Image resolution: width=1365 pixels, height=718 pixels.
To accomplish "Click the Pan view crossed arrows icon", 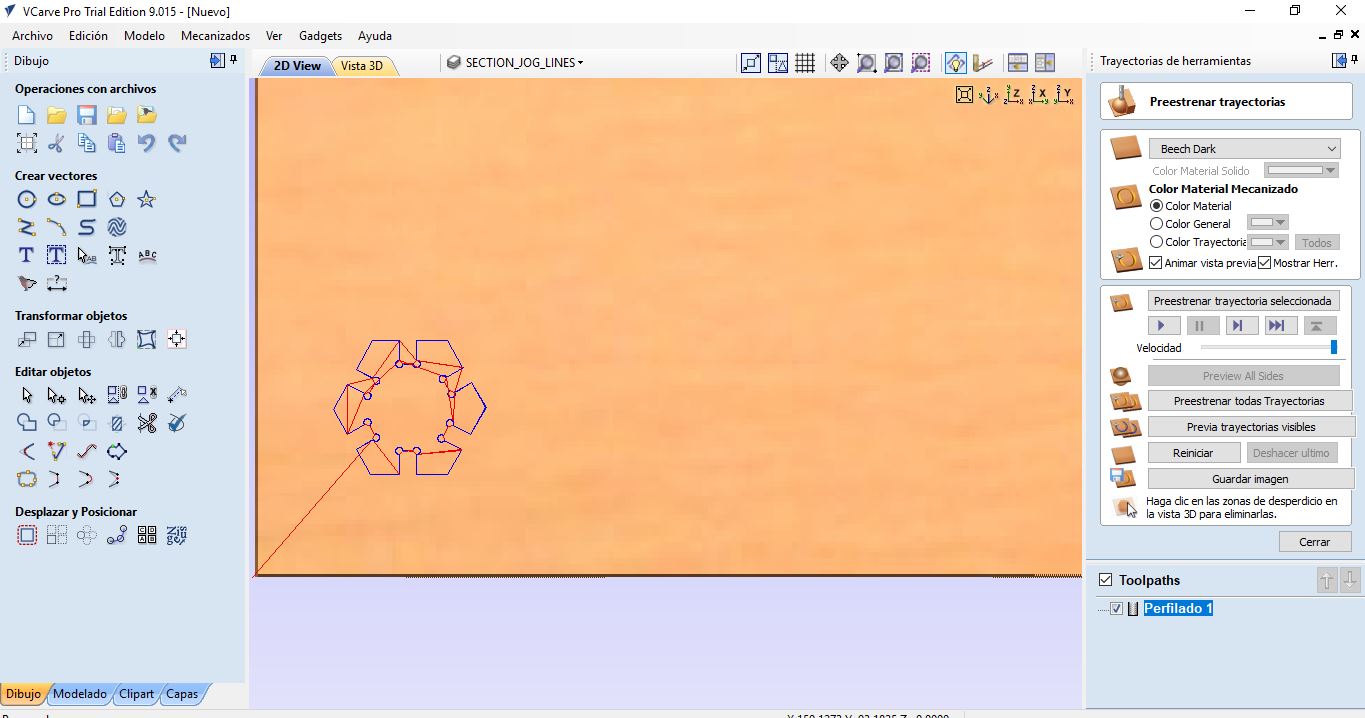I will [839, 63].
